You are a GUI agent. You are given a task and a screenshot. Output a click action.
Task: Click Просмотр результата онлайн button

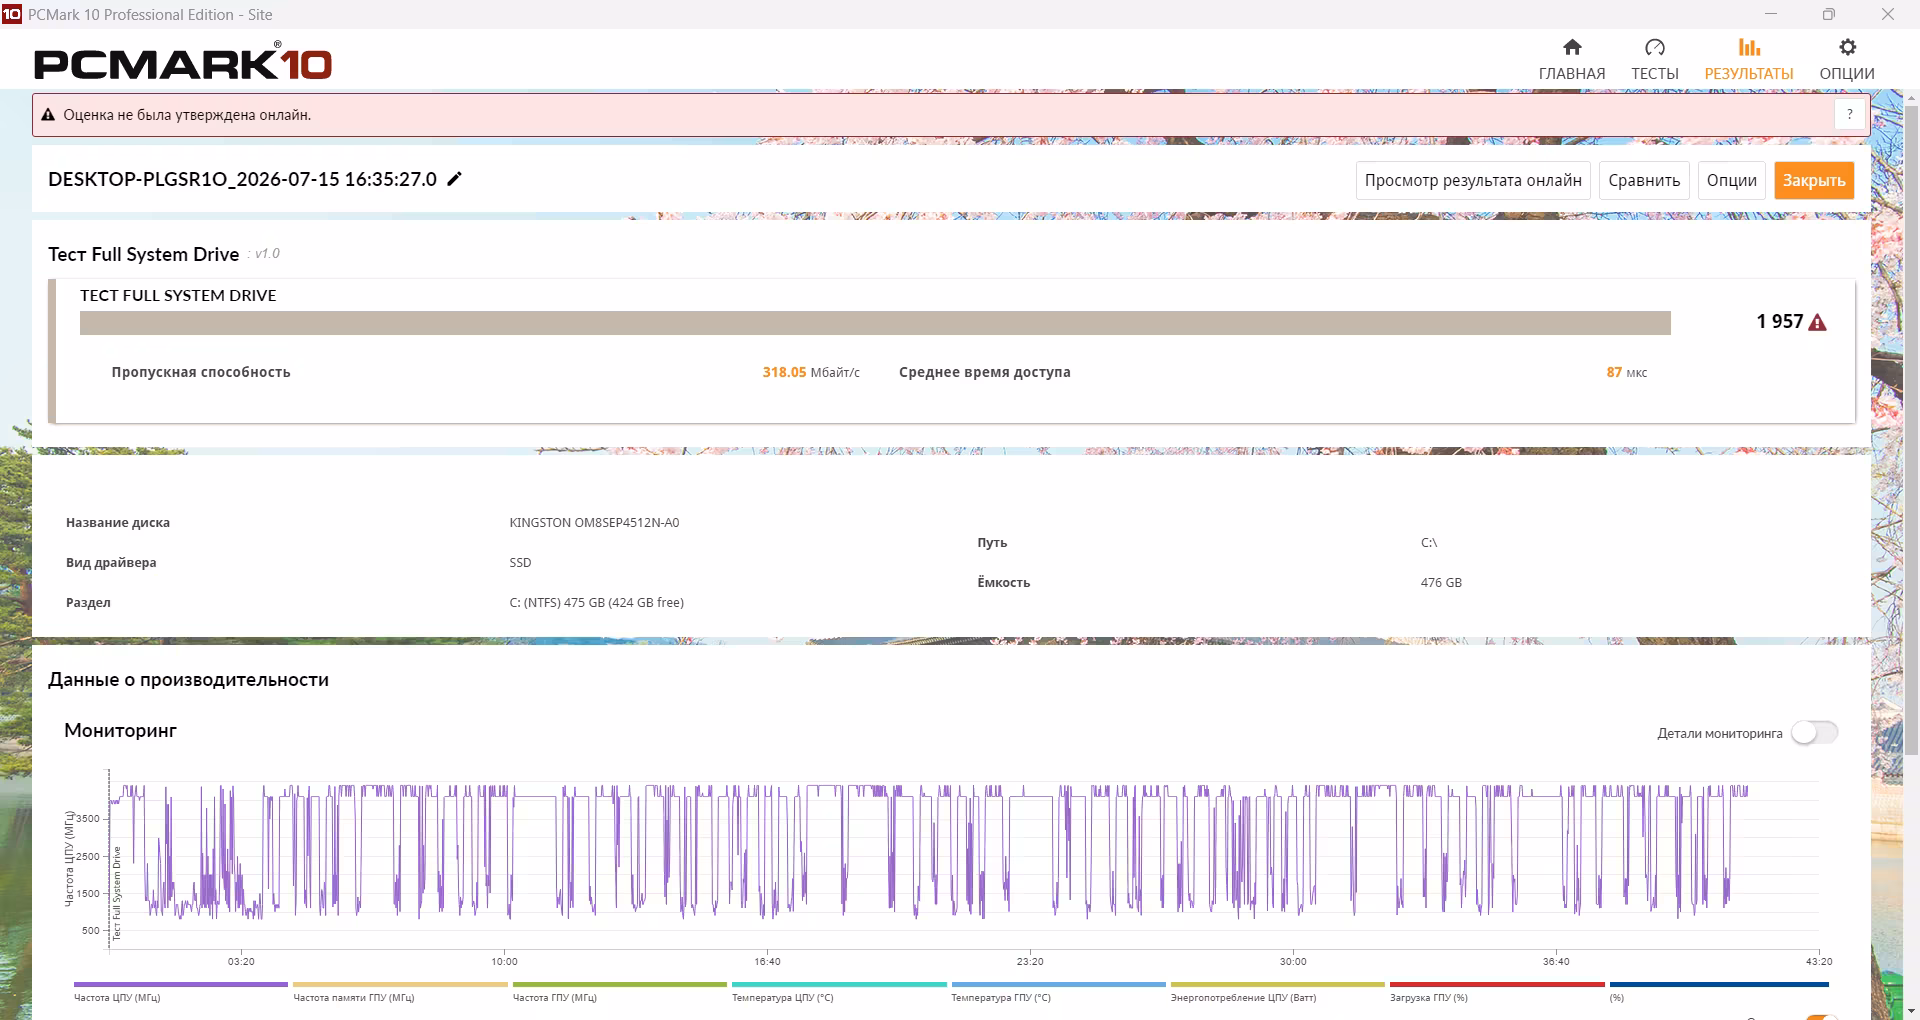(1473, 180)
